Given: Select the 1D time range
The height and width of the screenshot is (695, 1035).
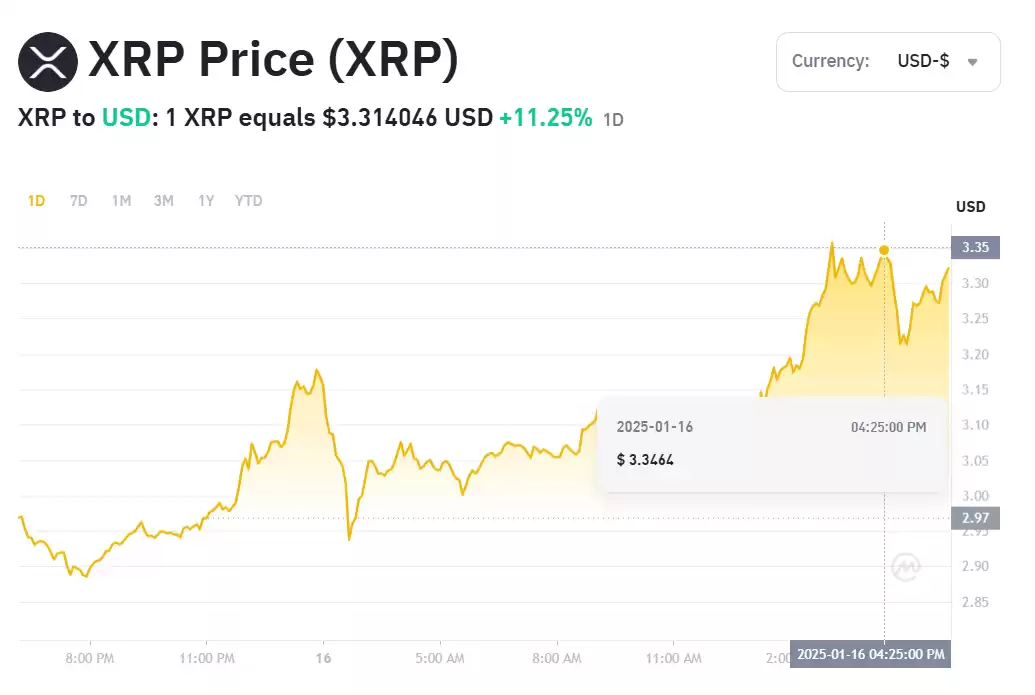Looking at the screenshot, I should click(x=36, y=201).
